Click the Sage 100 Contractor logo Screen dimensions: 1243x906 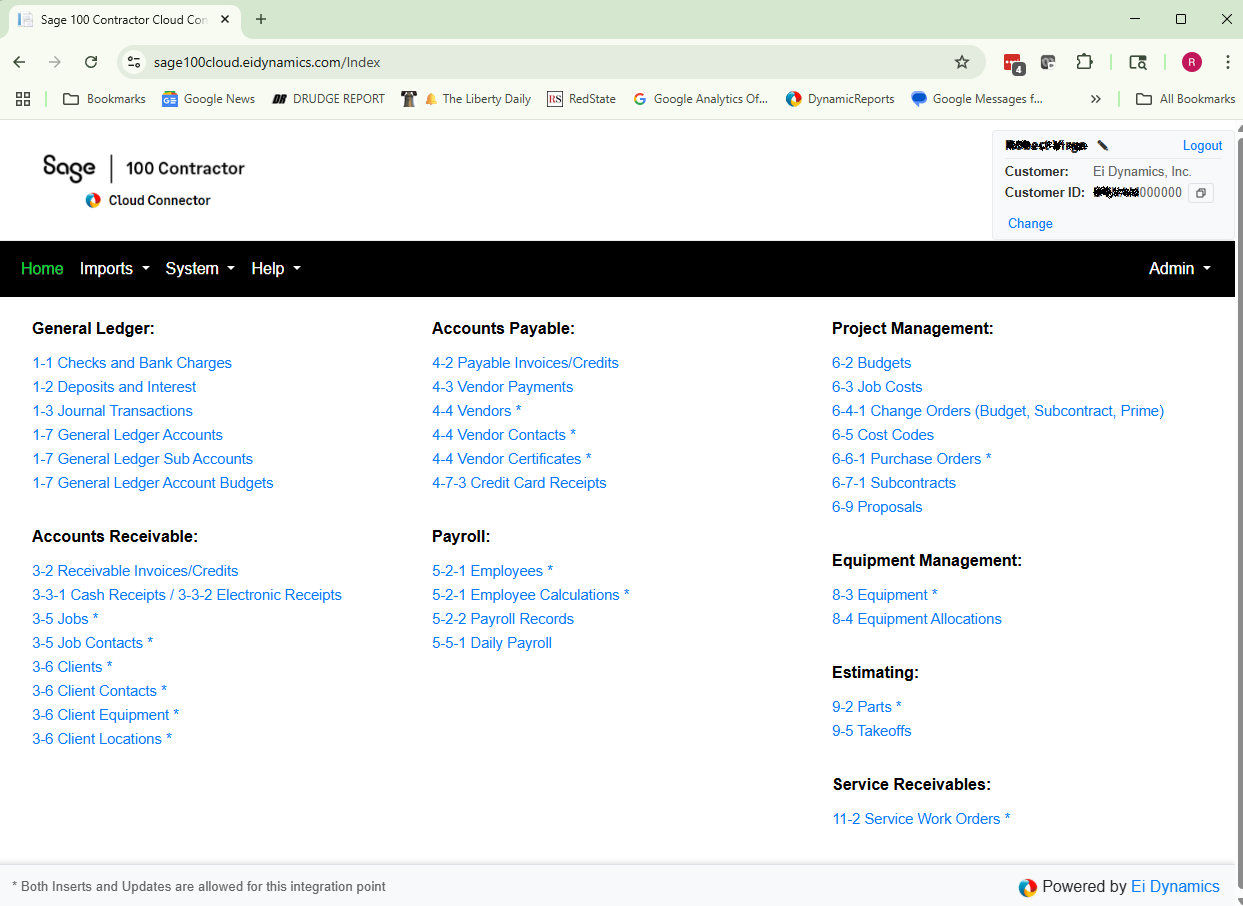143,168
